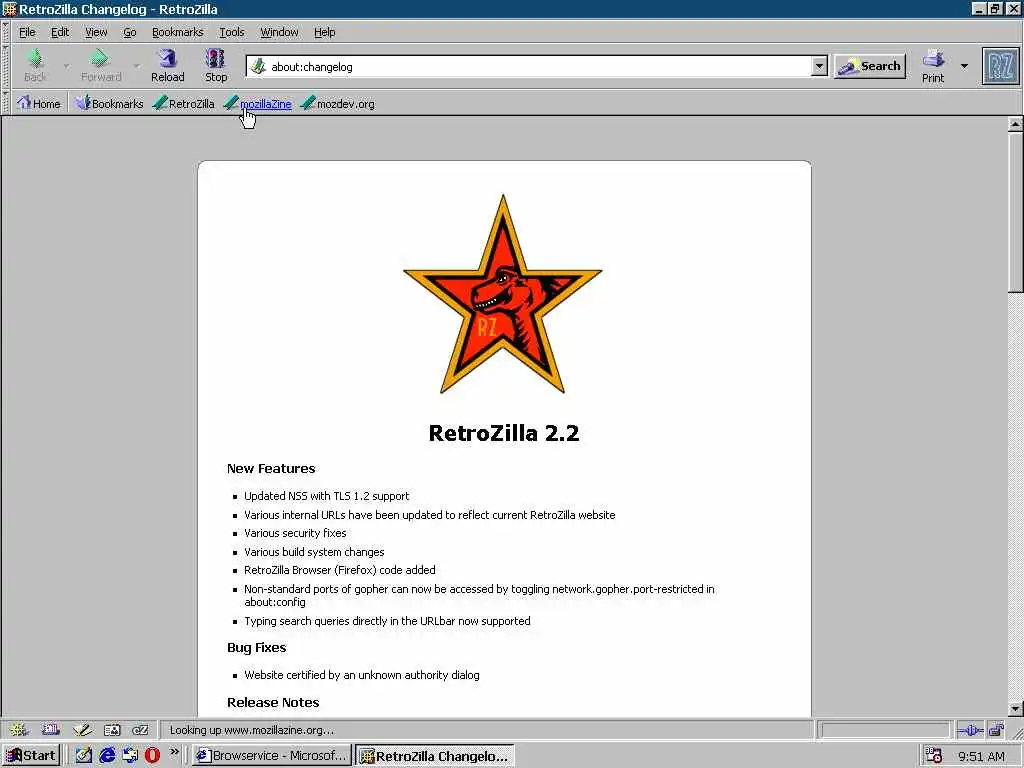The height and width of the screenshot is (768, 1024).
Task: Open the mozdev.org bookmark
Action: coord(338,103)
